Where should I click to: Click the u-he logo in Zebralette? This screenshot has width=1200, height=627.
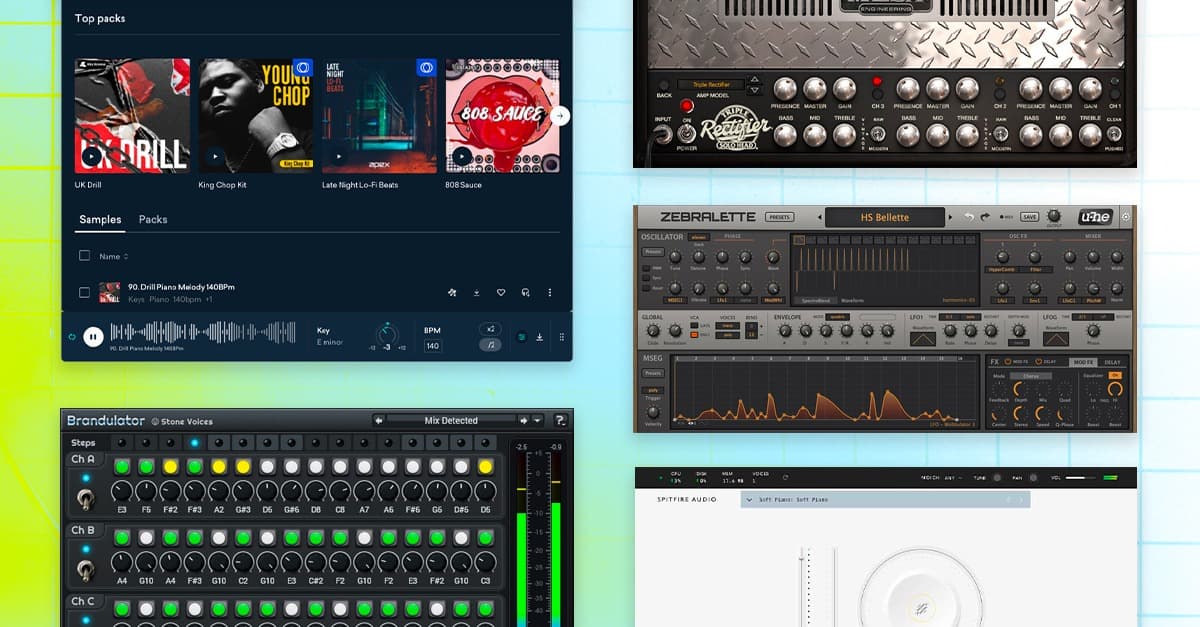pos(1097,216)
